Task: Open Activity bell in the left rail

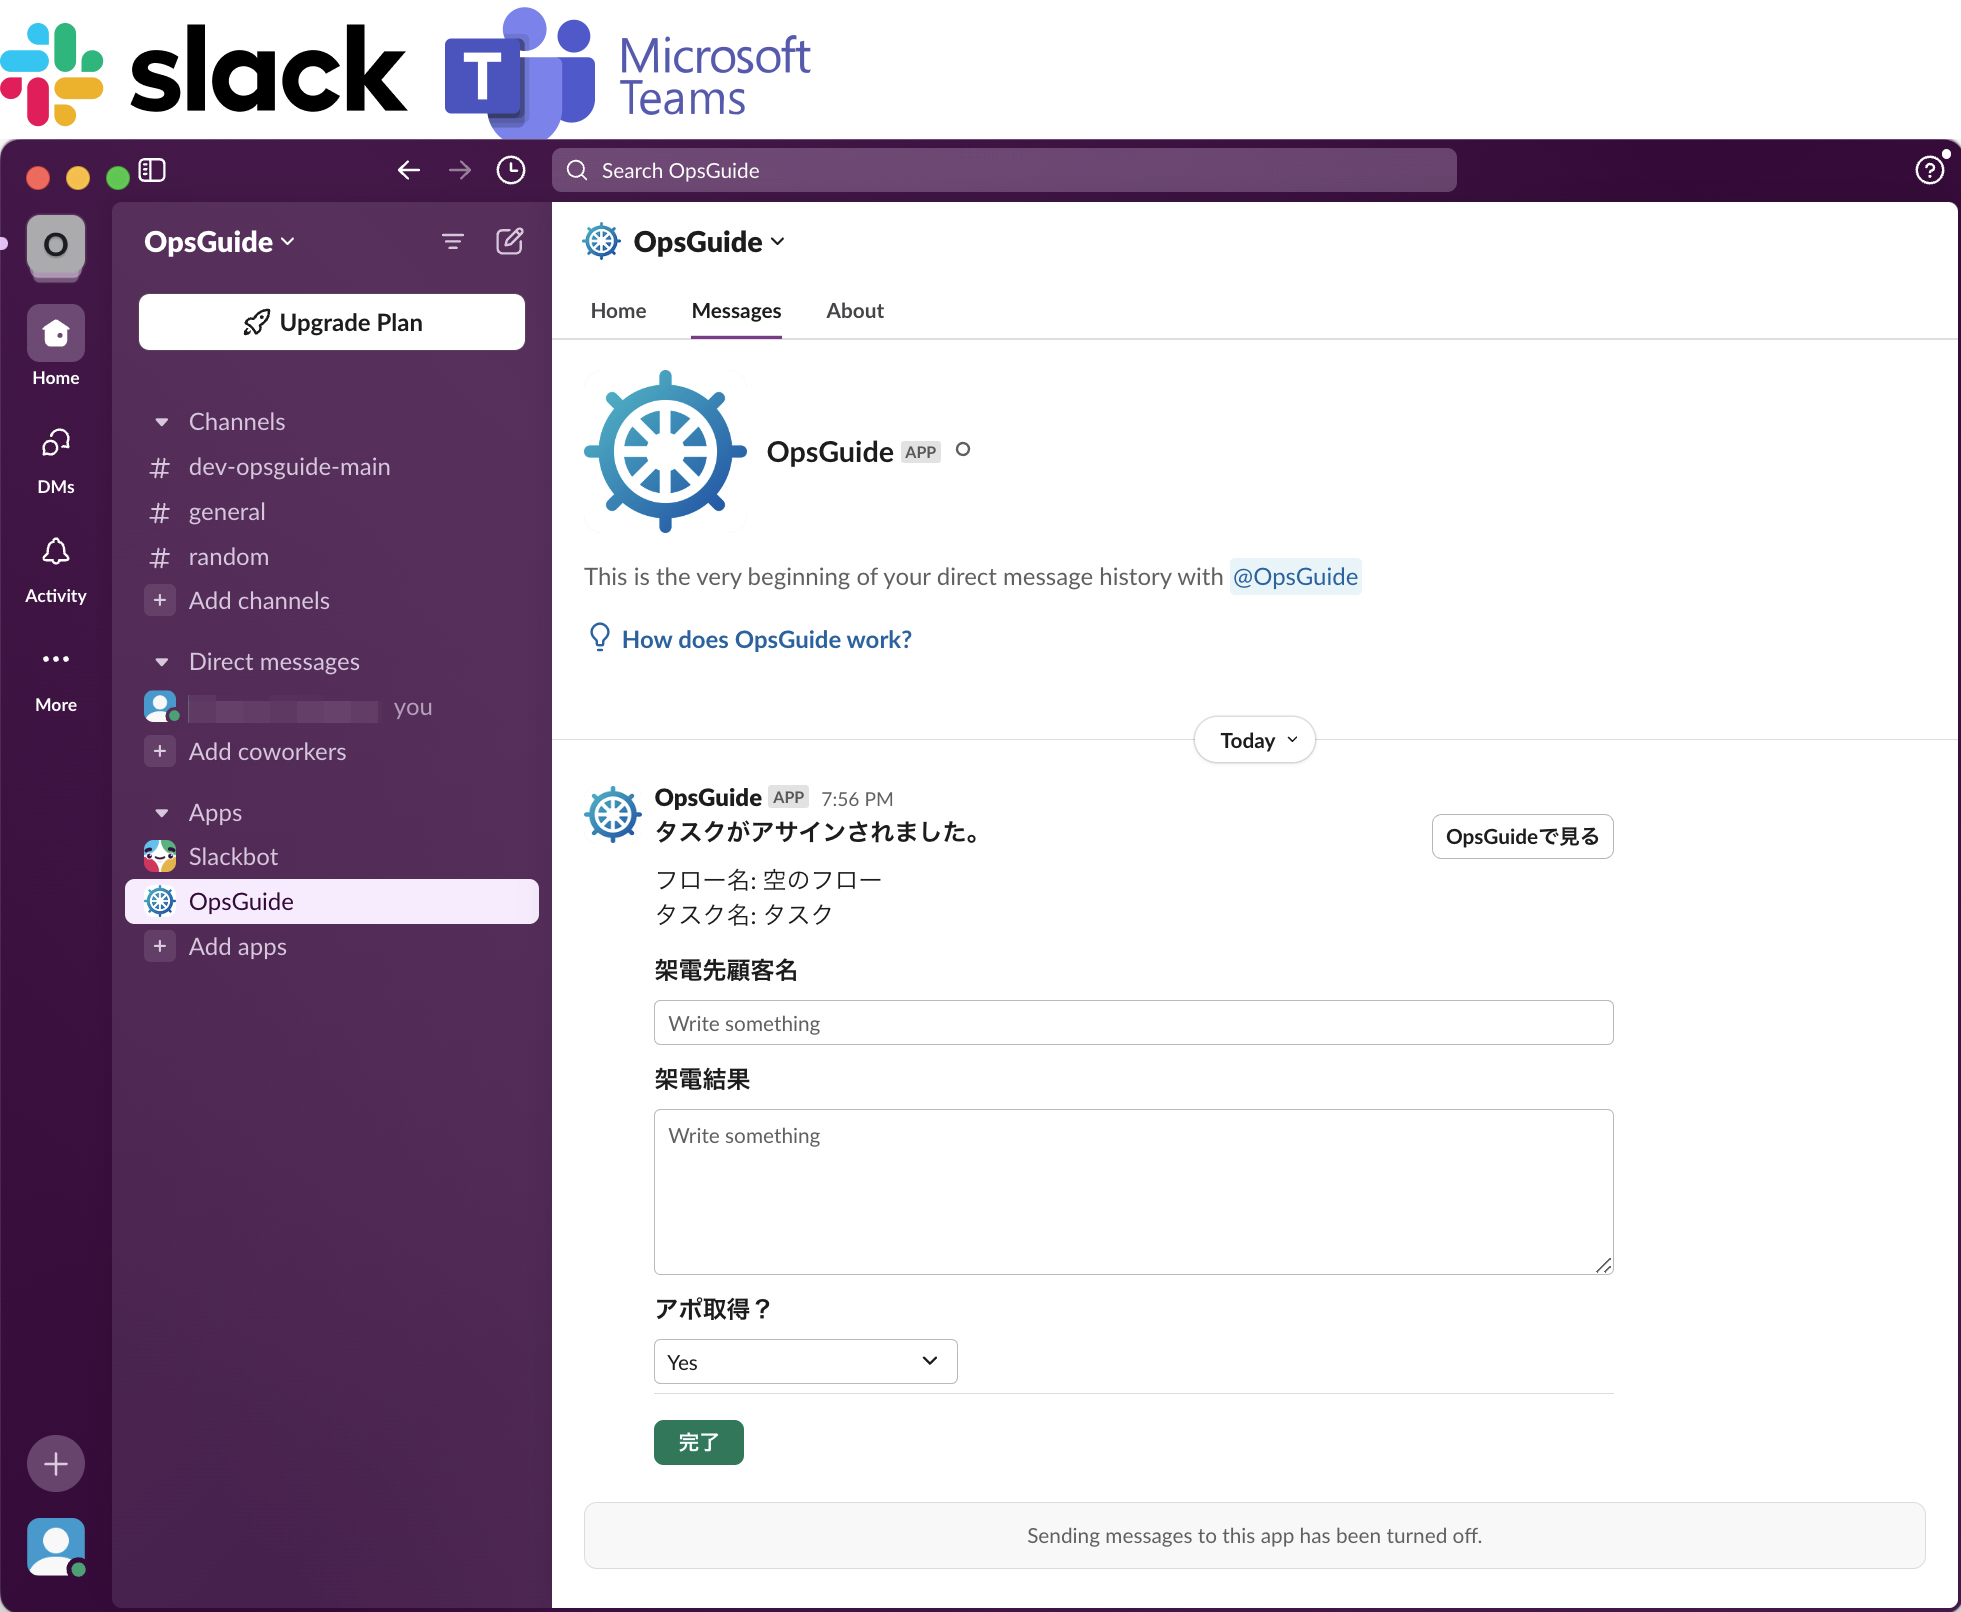Action: click(56, 569)
